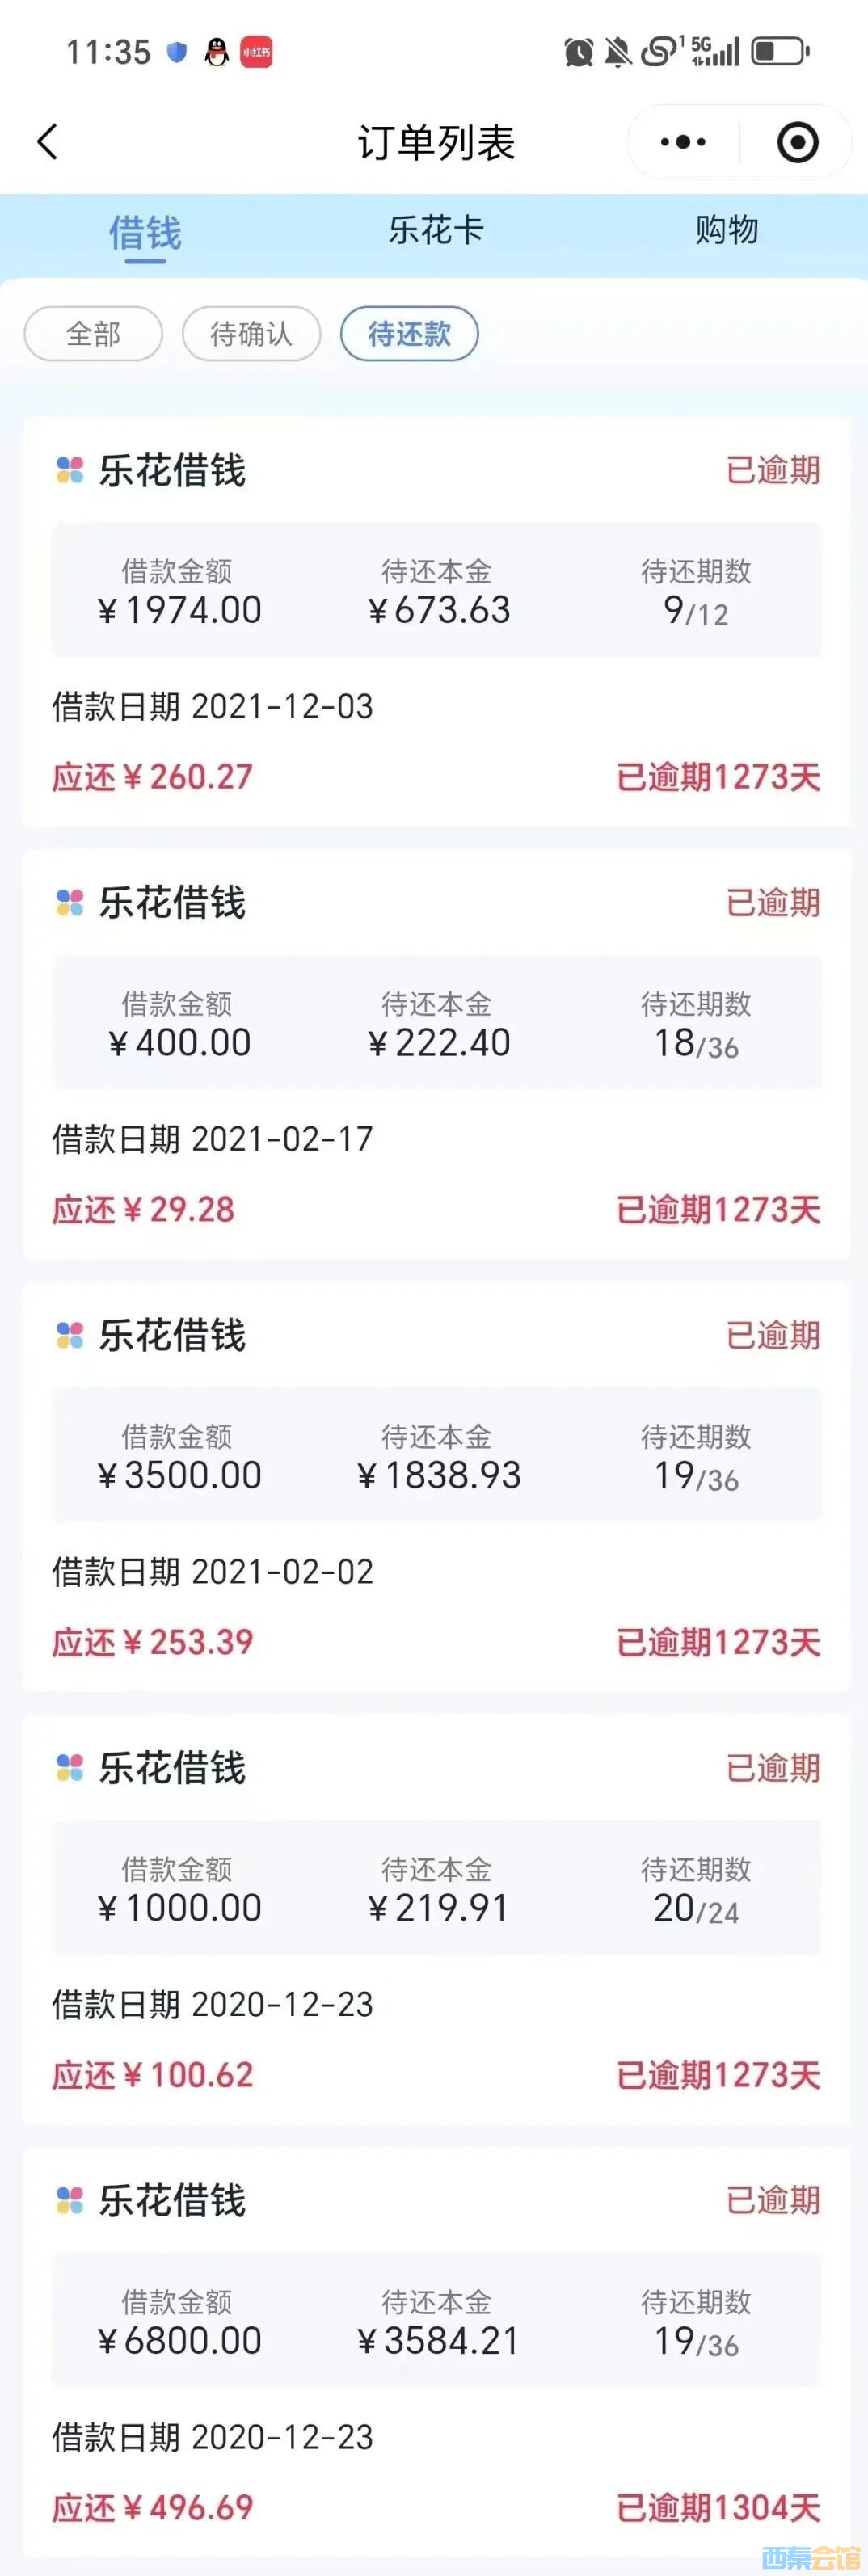The height and width of the screenshot is (2576, 868).
Task: Tap the mini-program close target icon
Action: click(797, 142)
